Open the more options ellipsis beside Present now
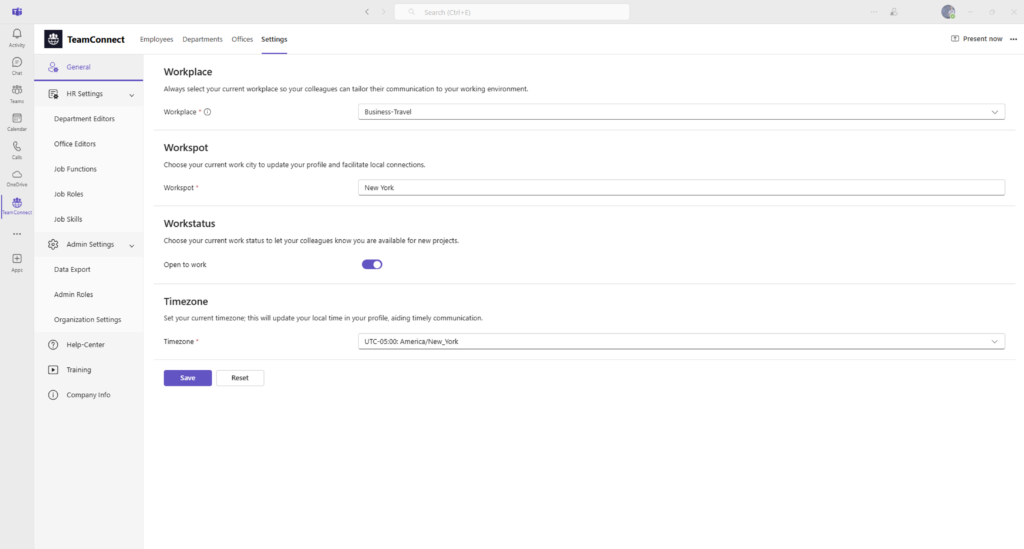 click(1014, 39)
